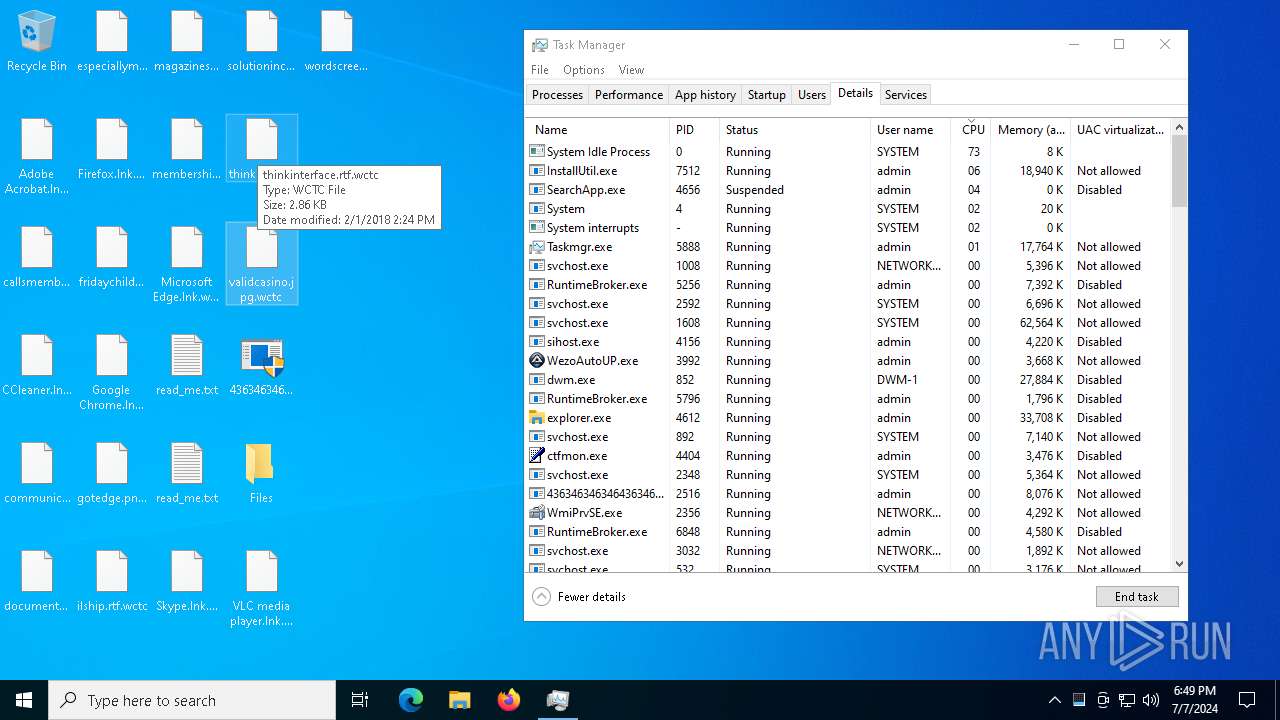Switch to the Users tab
1280x720 pixels.
(x=812, y=95)
